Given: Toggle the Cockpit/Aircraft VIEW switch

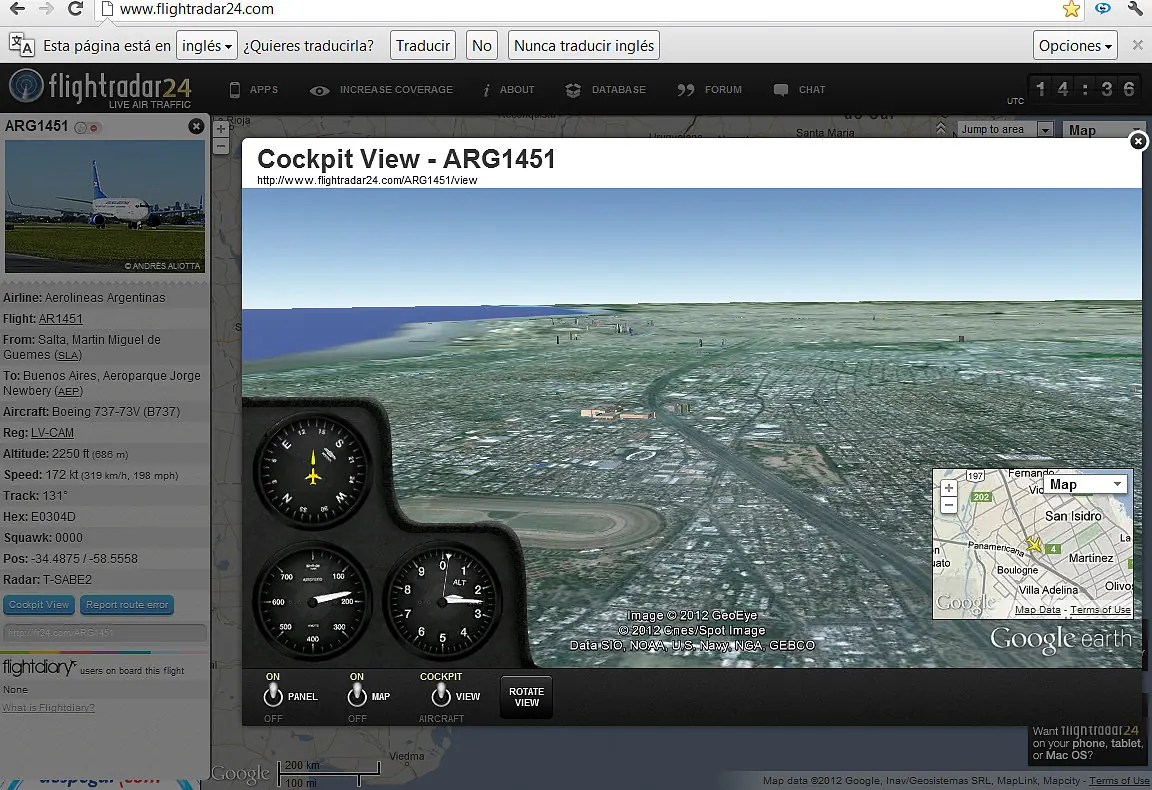Looking at the screenshot, I should pos(441,694).
